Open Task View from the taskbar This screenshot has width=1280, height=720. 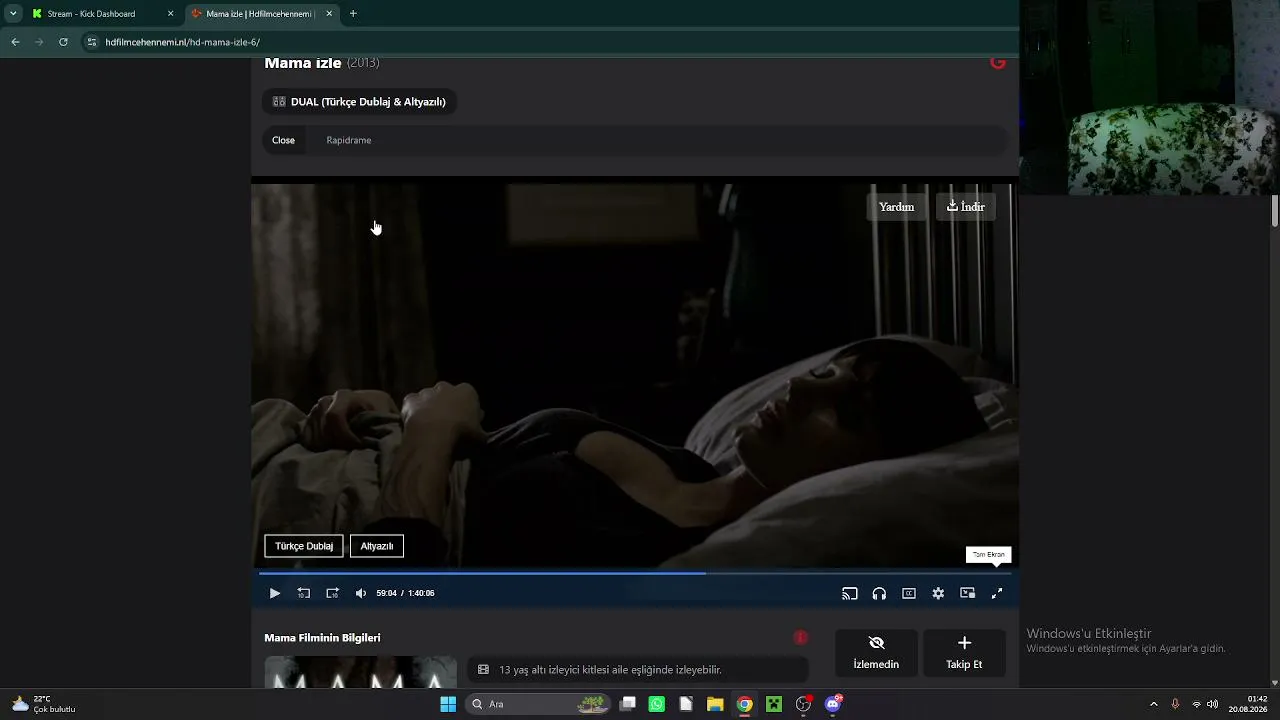(628, 704)
